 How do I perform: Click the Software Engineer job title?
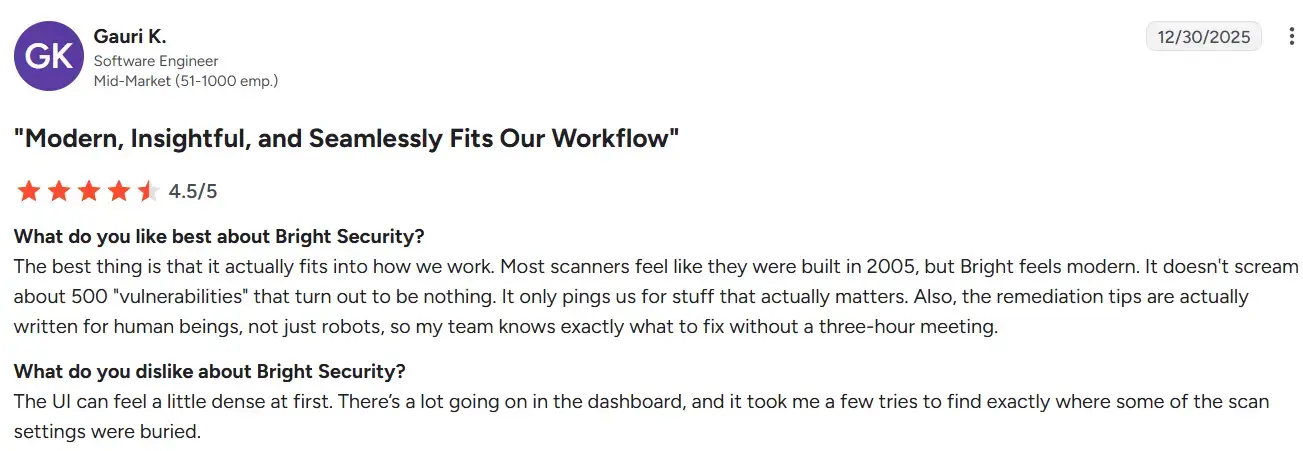click(x=156, y=61)
